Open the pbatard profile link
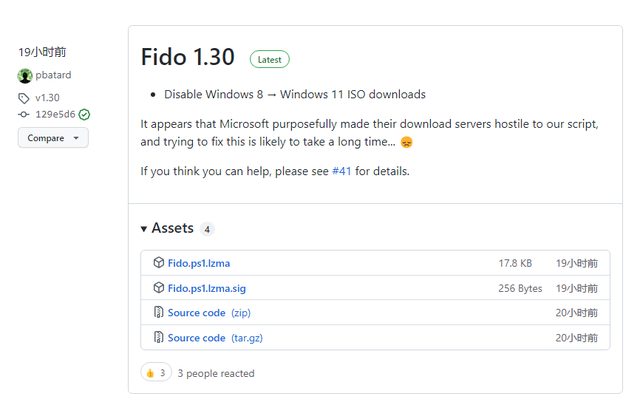 tap(55, 76)
